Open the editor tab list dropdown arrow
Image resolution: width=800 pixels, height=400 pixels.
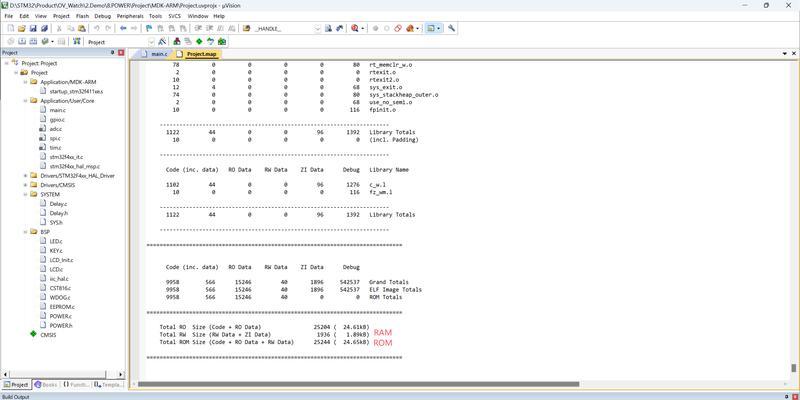click(x=785, y=54)
